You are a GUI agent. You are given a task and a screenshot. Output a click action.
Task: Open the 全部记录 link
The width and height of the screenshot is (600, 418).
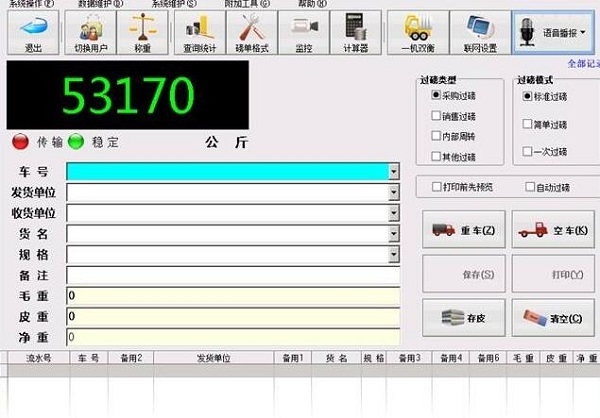point(584,63)
